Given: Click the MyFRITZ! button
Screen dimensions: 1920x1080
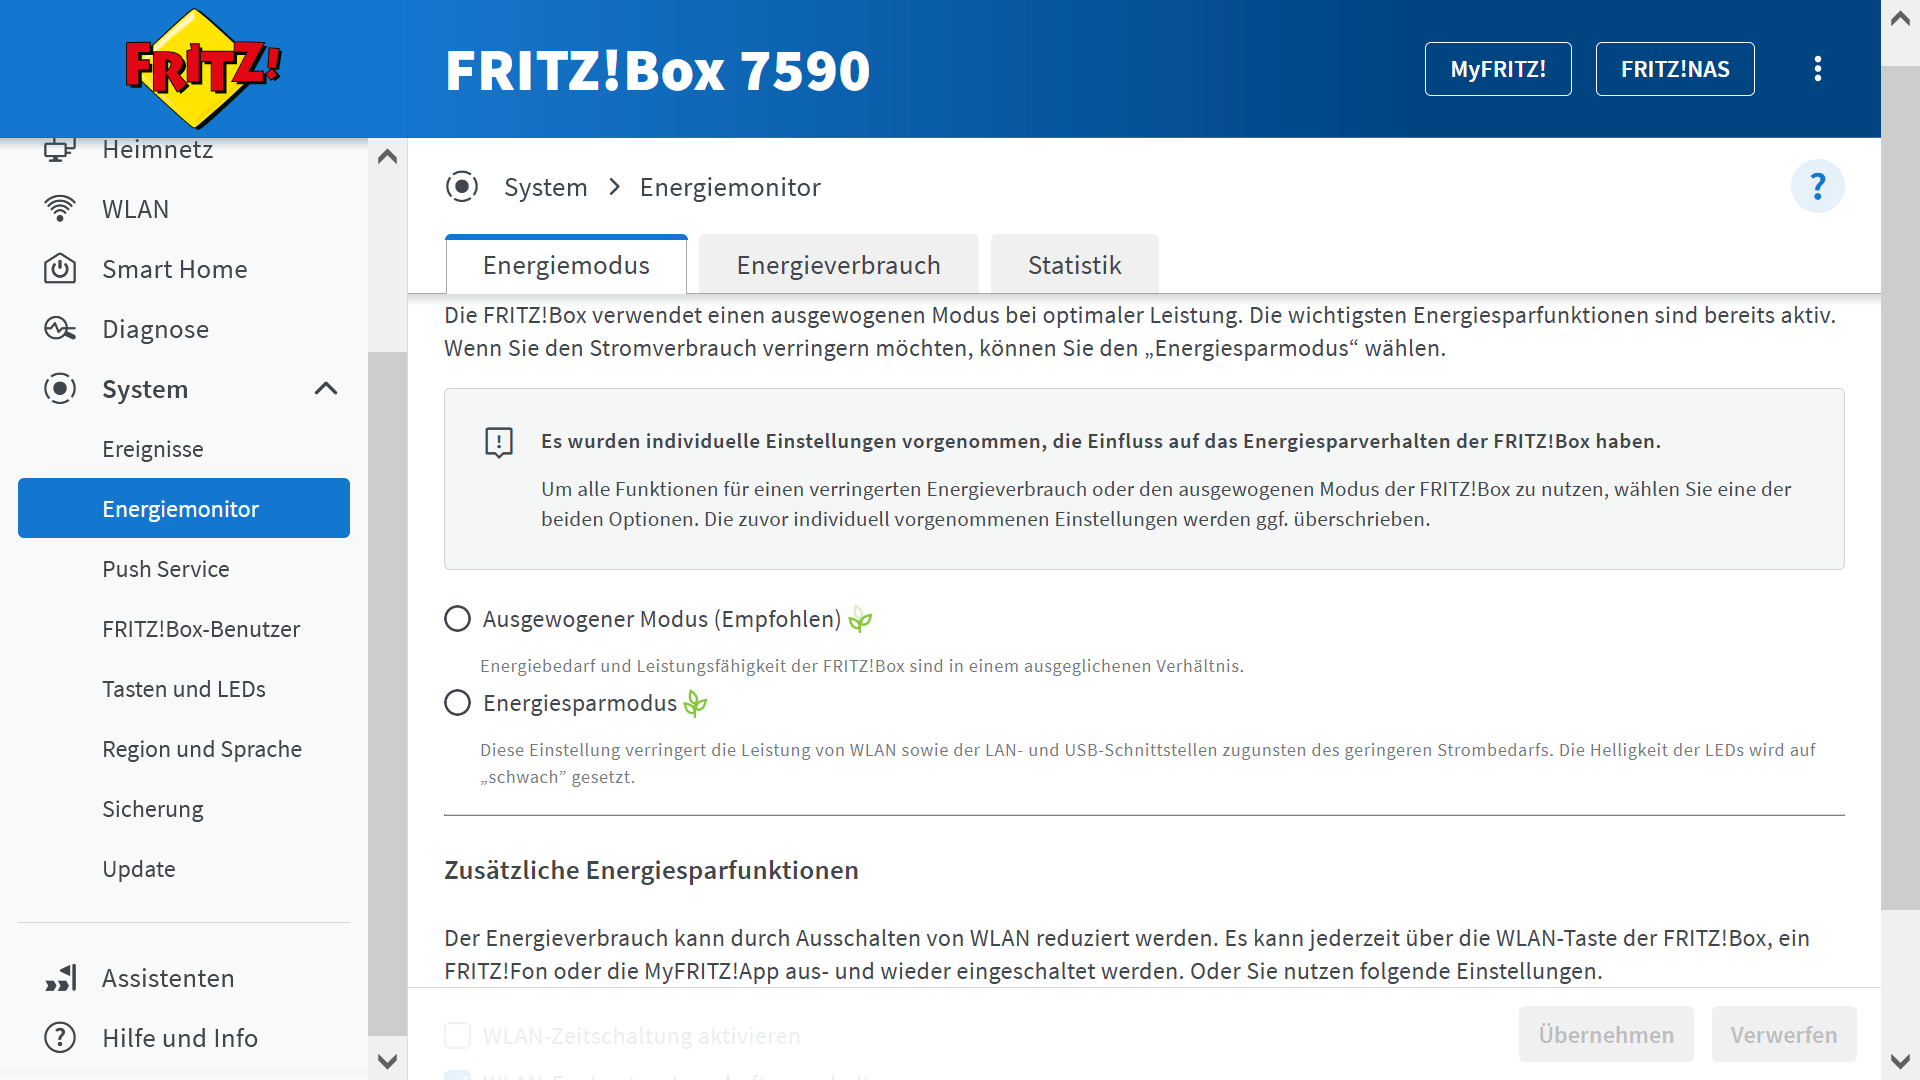Looking at the screenshot, I should click(1497, 69).
